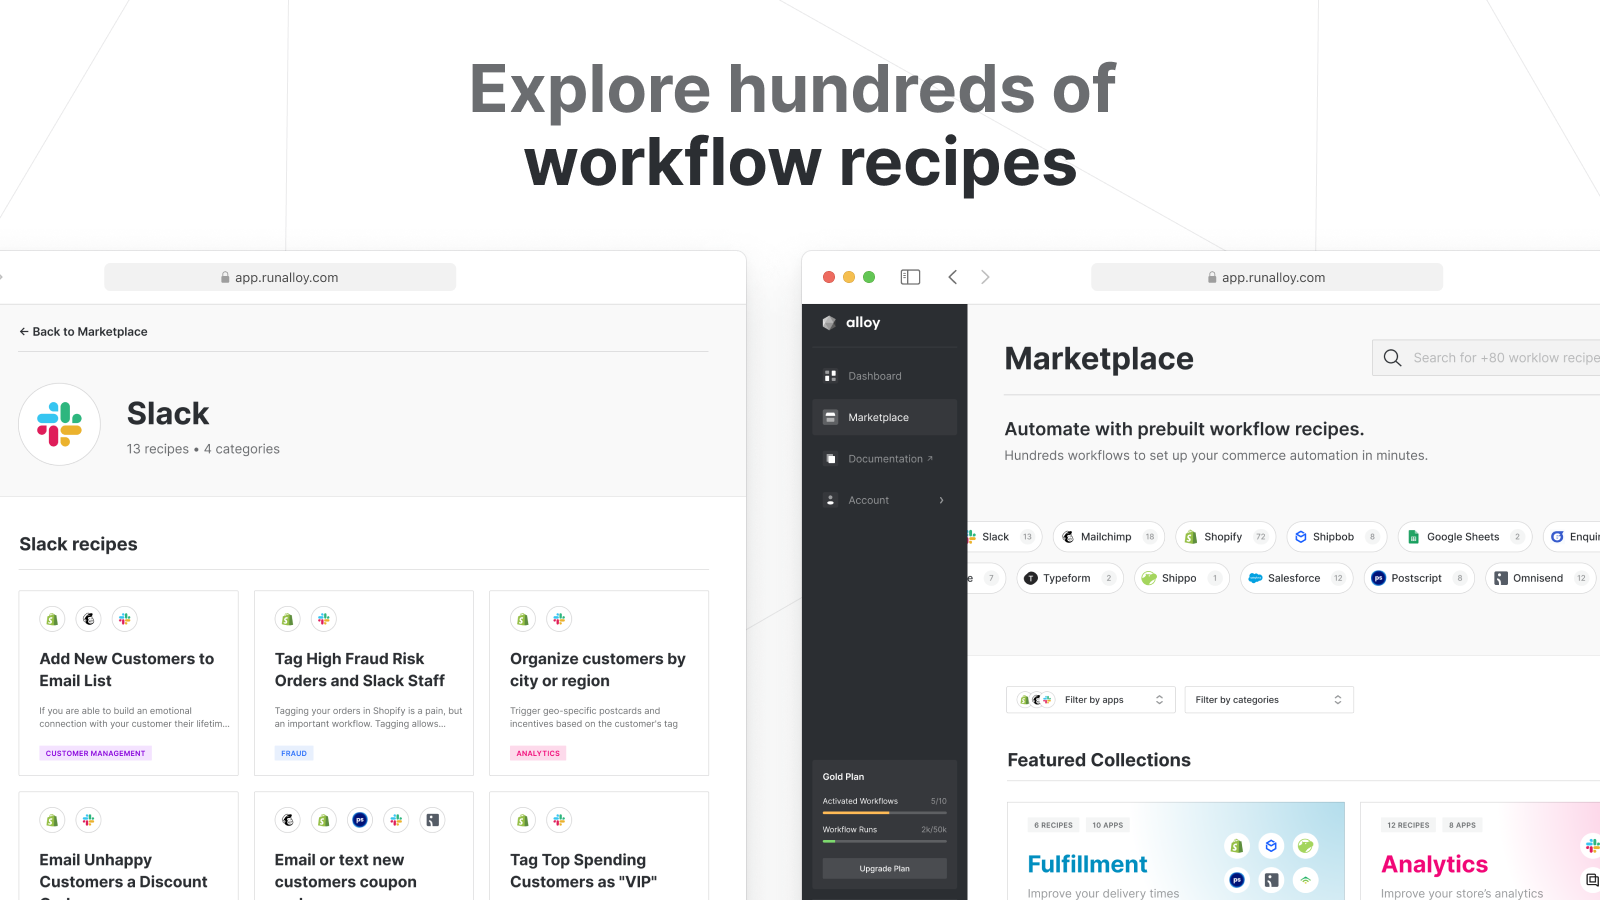Click the Workflow Runs progress bar
The height and width of the screenshot is (900, 1600).
tap(884, 841)
